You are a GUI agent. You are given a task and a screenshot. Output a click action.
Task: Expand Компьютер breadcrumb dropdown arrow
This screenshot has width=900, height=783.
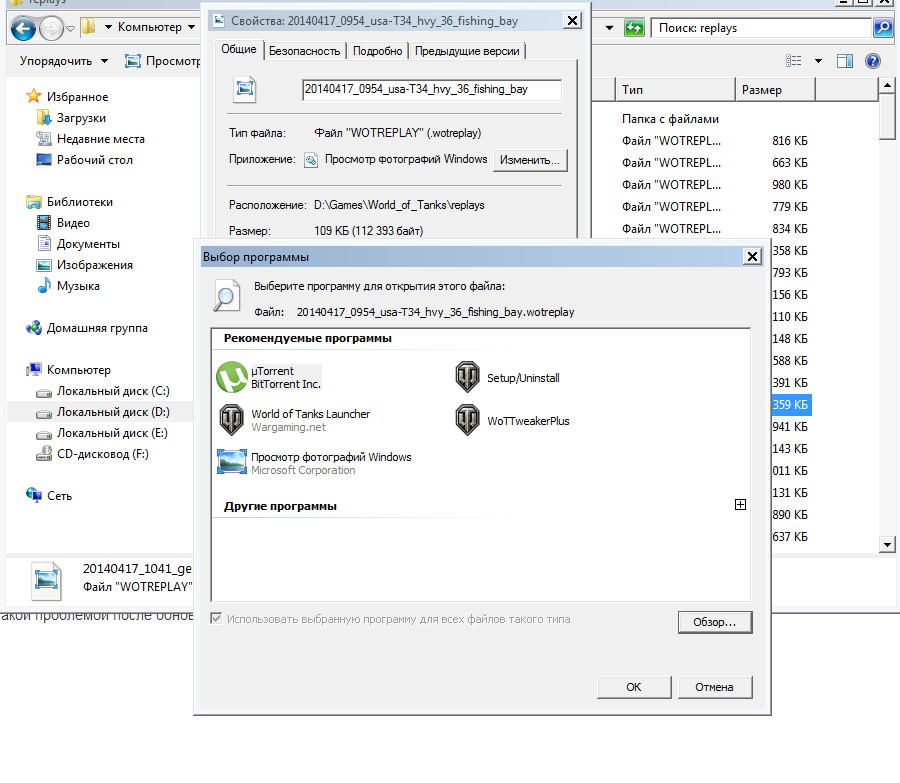pos(191,27)
